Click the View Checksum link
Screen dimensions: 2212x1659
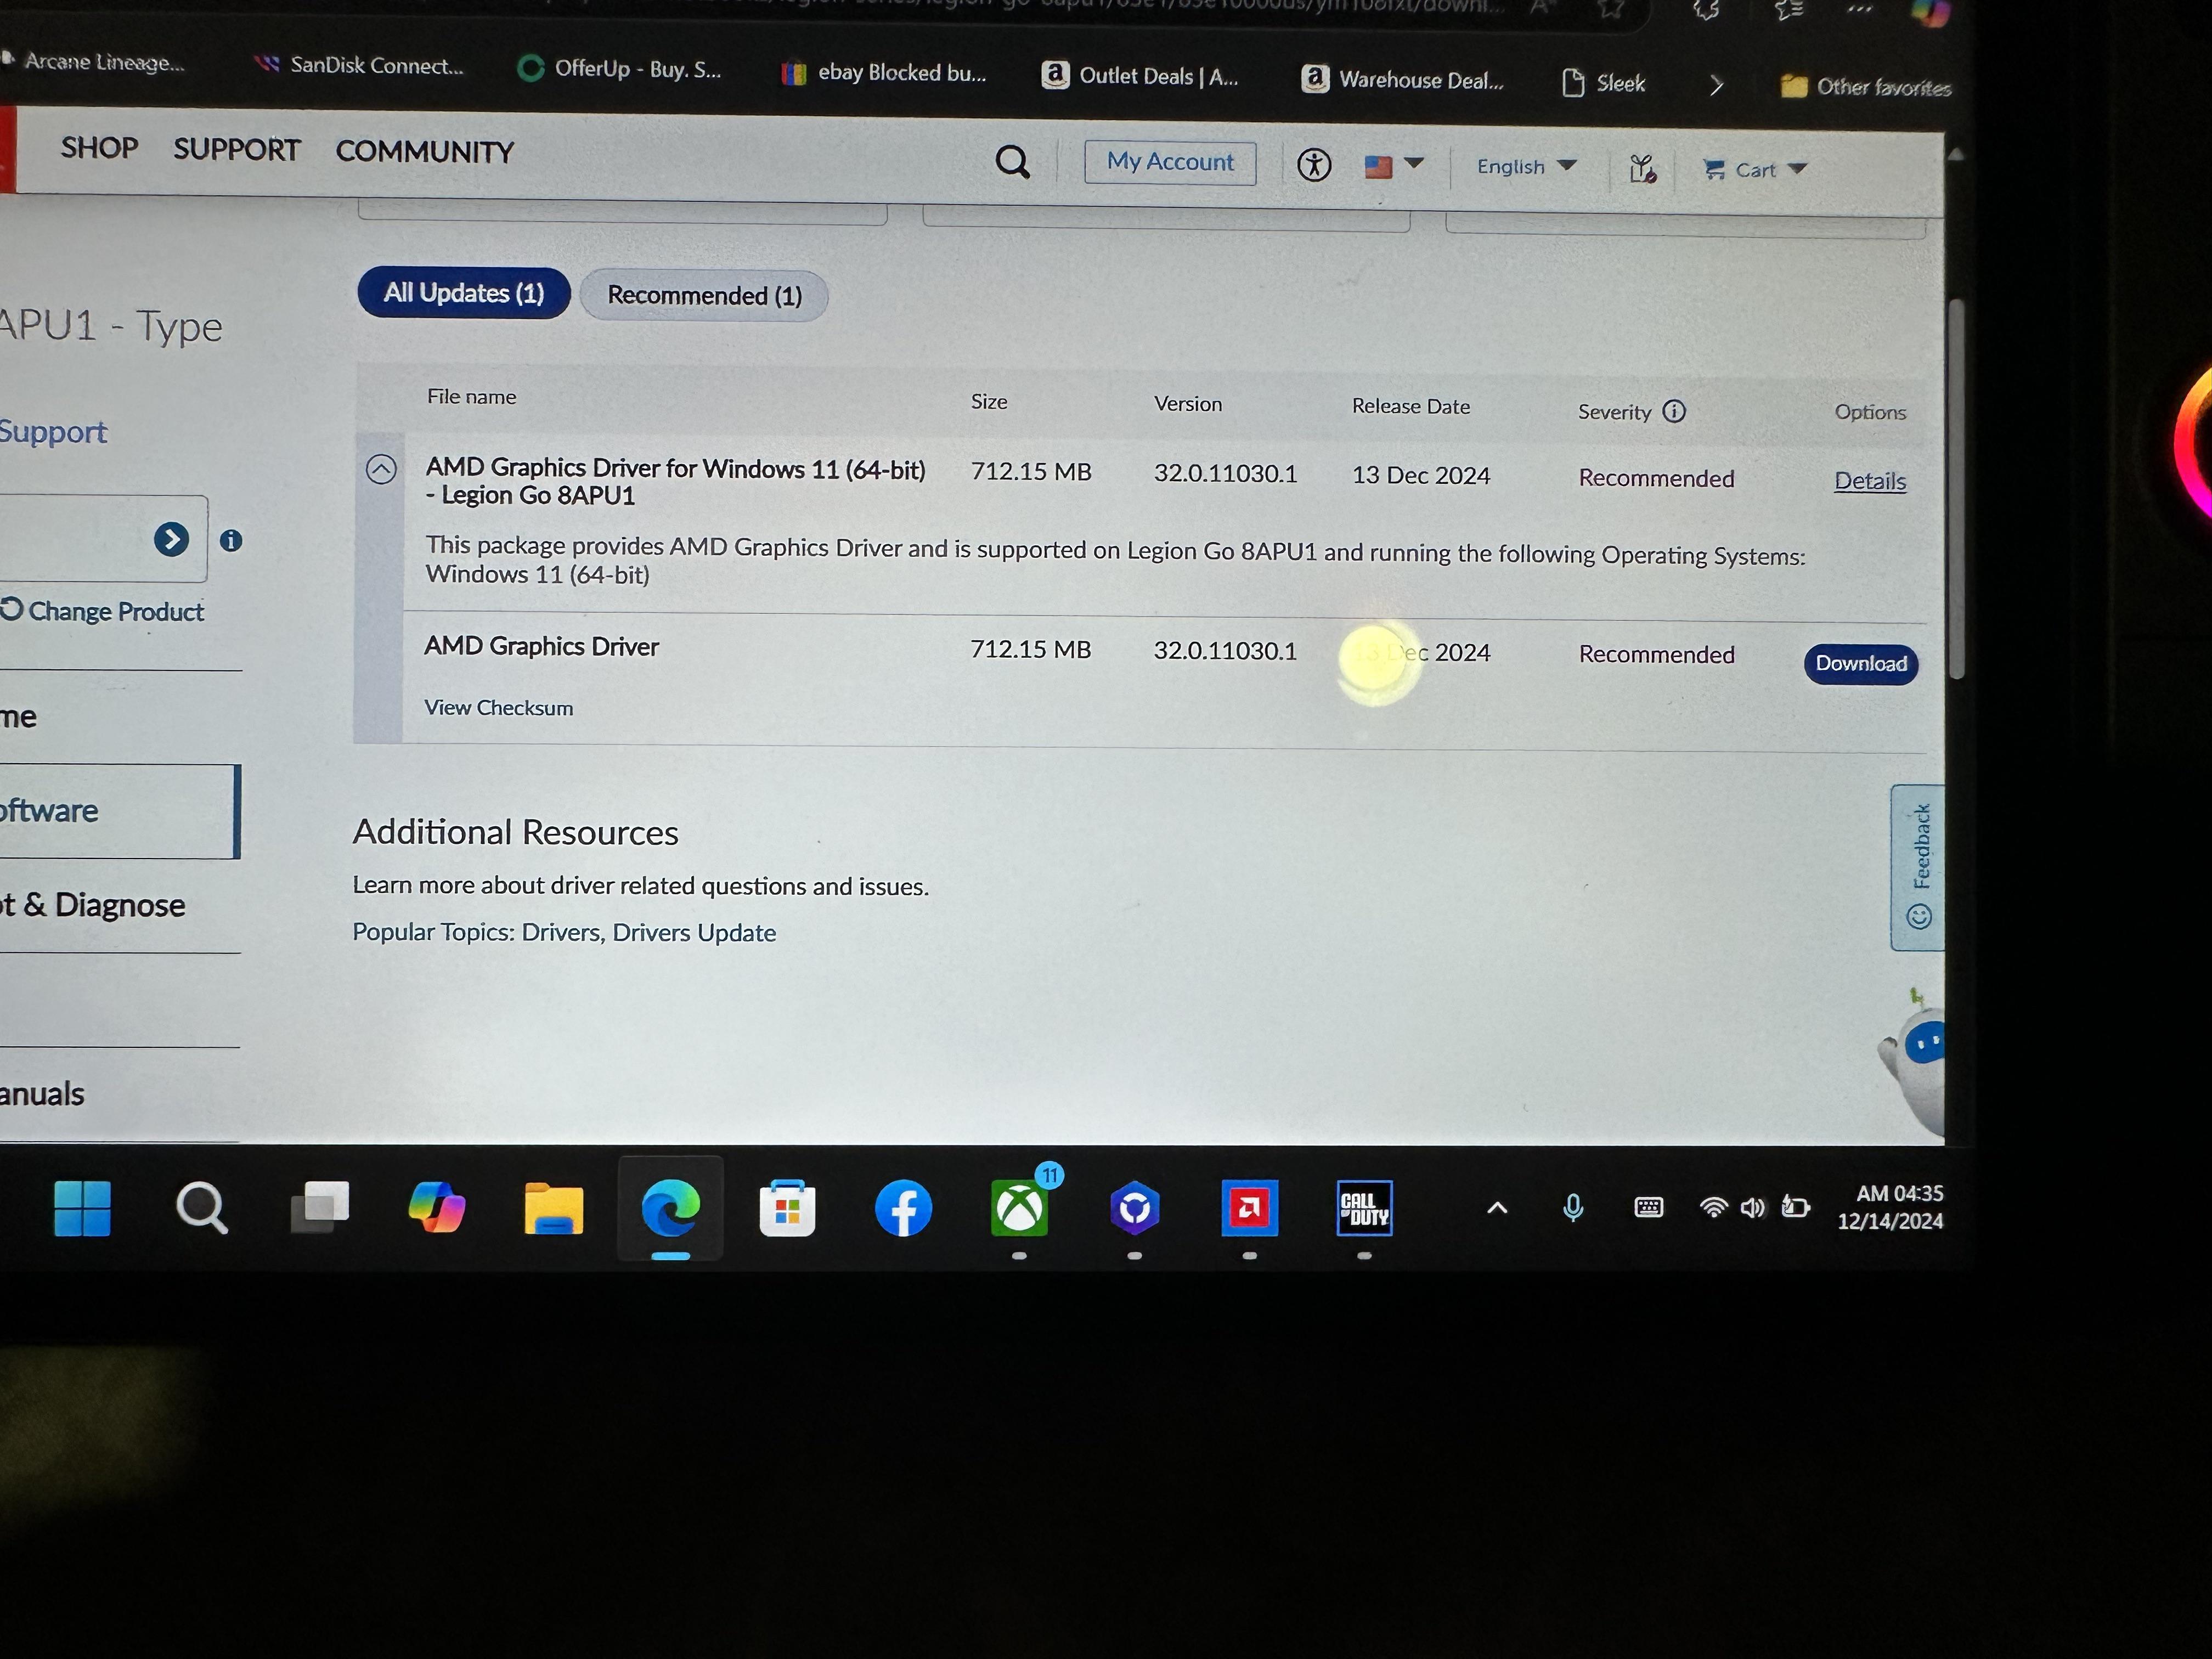[498, 708]
